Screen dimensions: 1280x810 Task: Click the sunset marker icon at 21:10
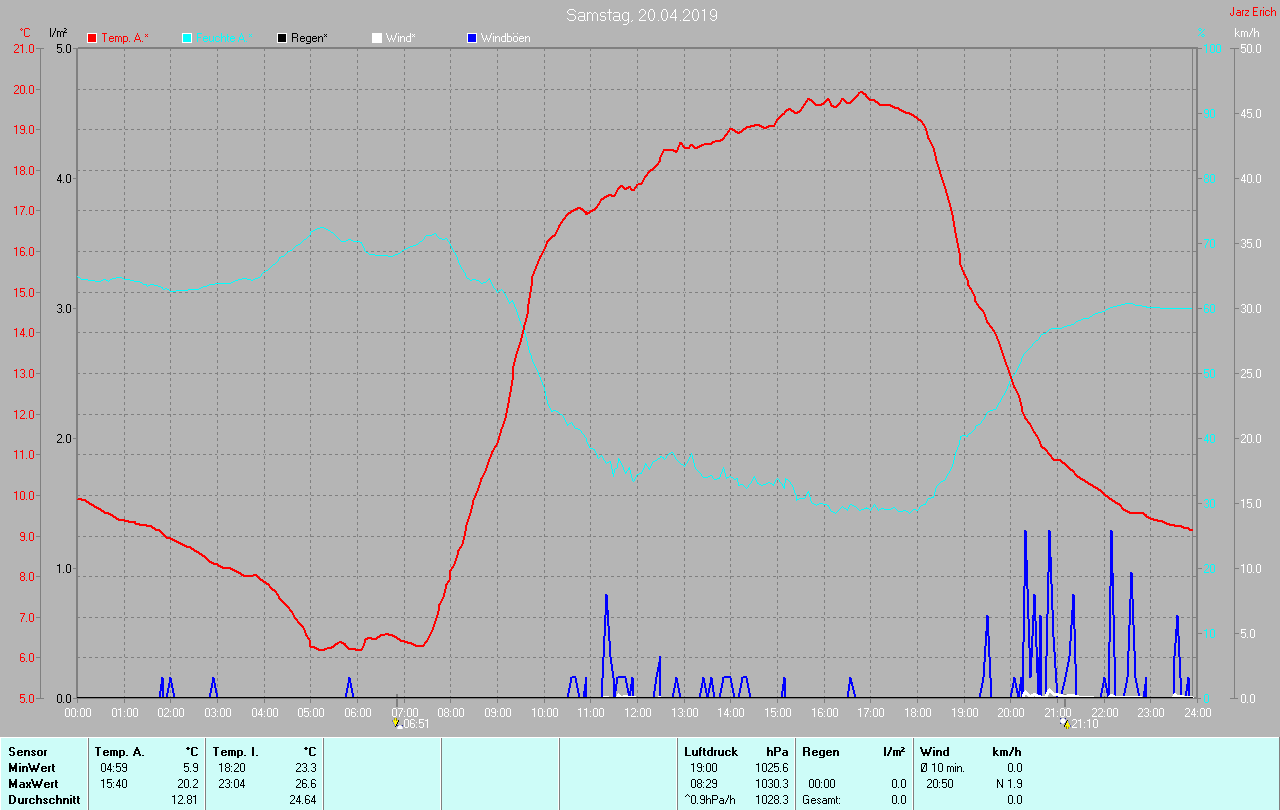1064,723
